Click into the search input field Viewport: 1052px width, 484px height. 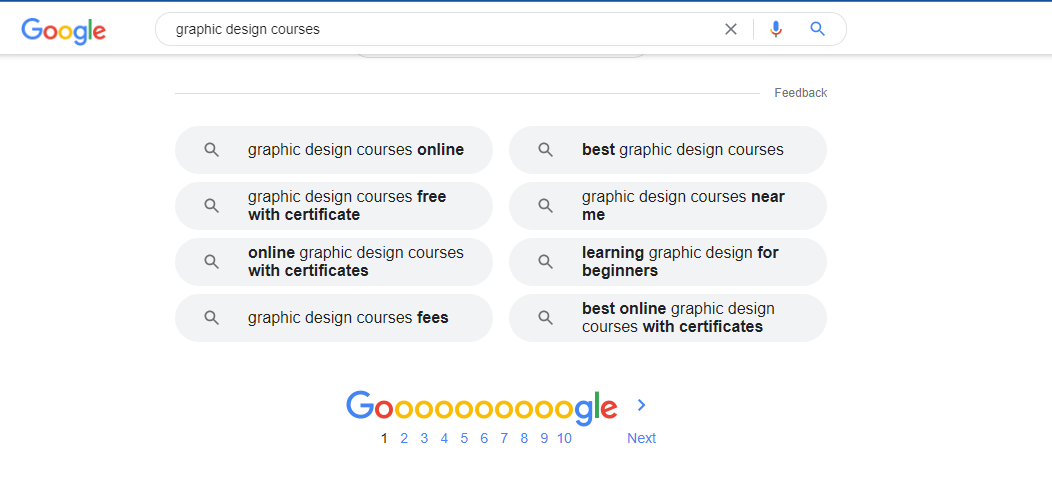tap(440, 29)
